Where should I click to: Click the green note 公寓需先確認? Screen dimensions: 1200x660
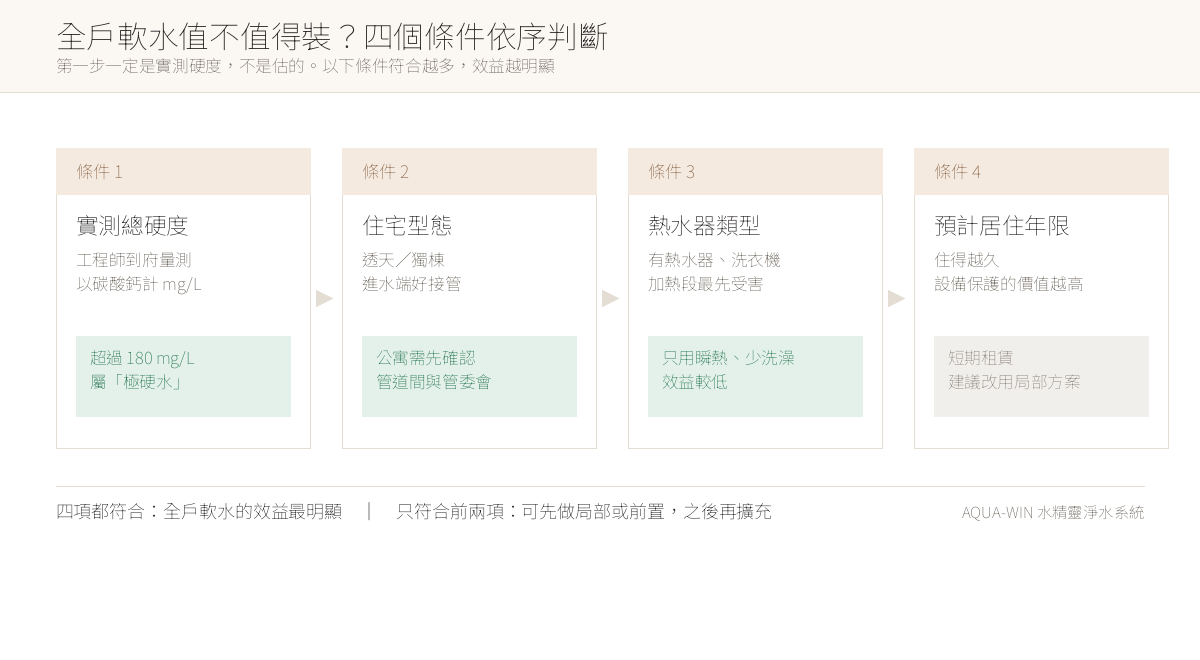[425, 358]
